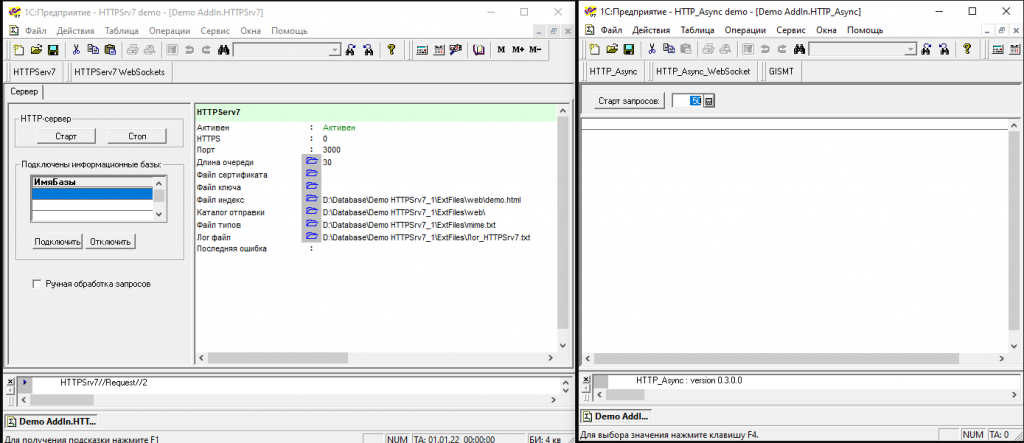Click Cut scissors icon in HTTP_Async window

651,49
